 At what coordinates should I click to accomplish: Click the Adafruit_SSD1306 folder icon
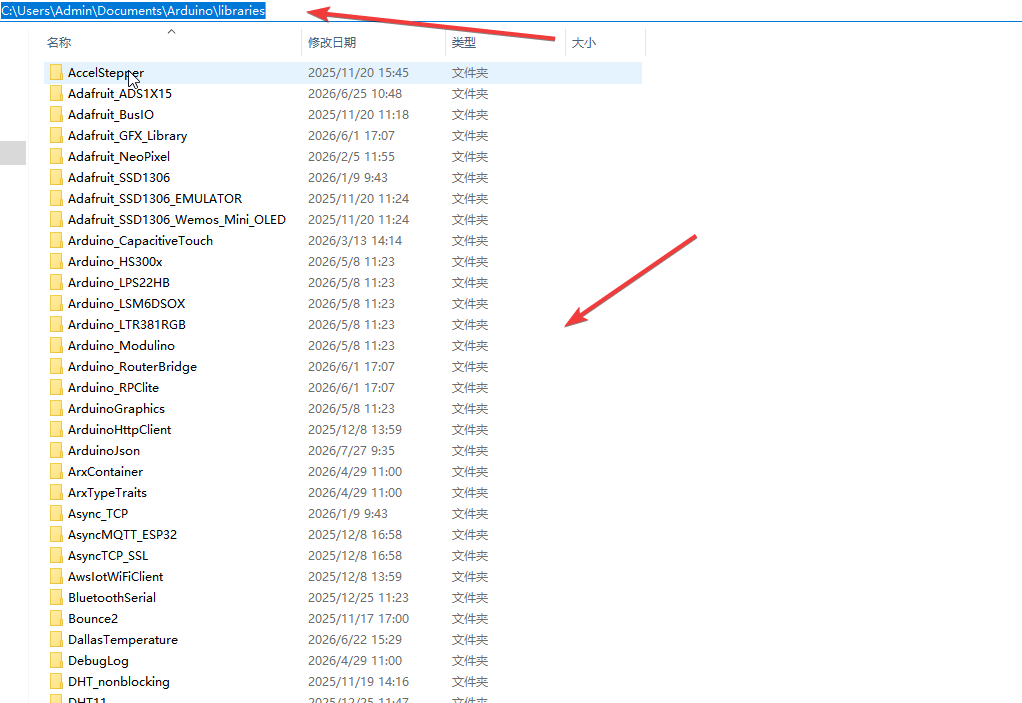tap(57, 177)
